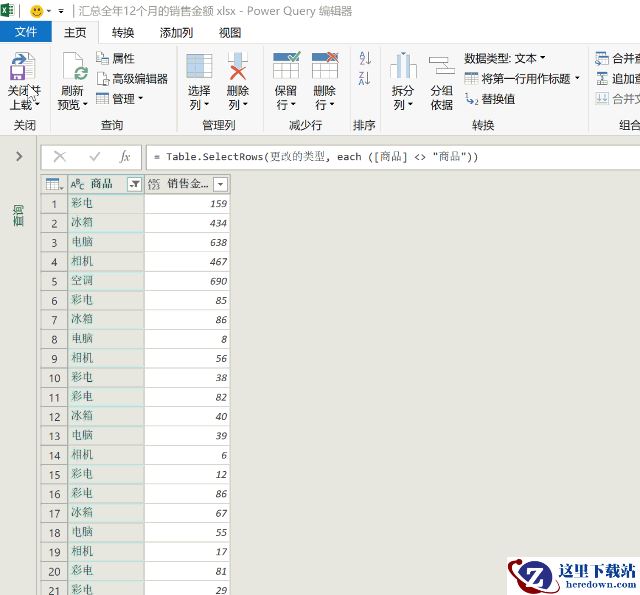This screenshot has width=640, height=595.
Task: Click the 将第一行用作标题 button
Action: tap(518, 78)
